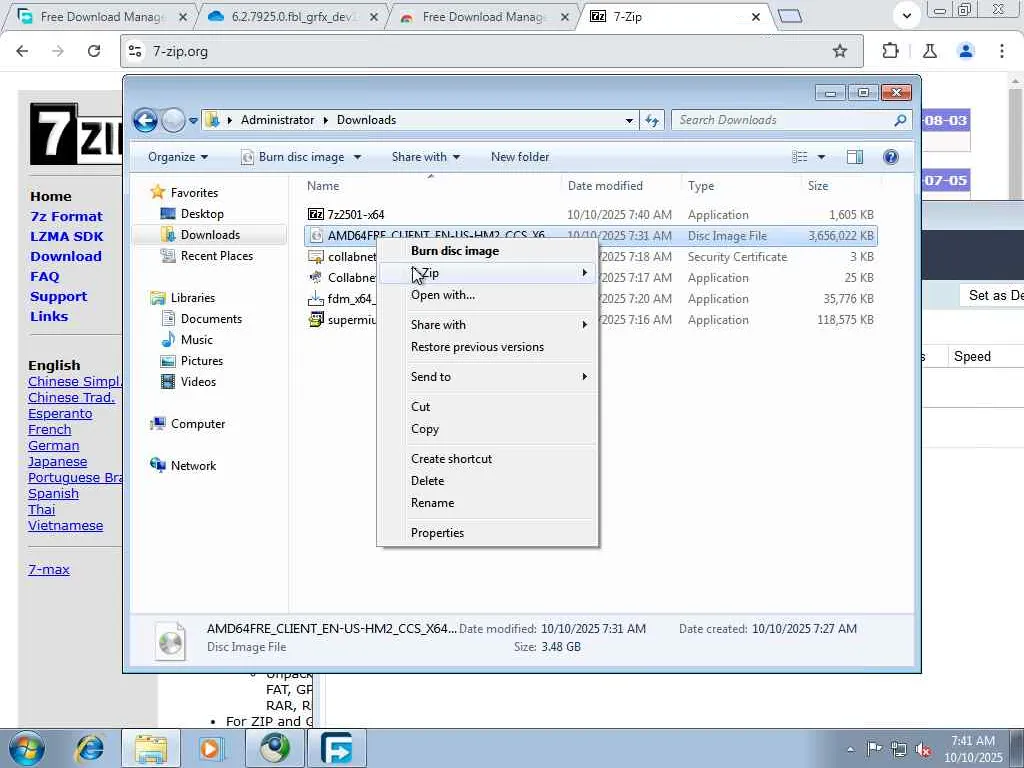Image resolution: width=1024 pixels, height=768 pixels.
Task: Click the Change your view icon
Action: 800,157
